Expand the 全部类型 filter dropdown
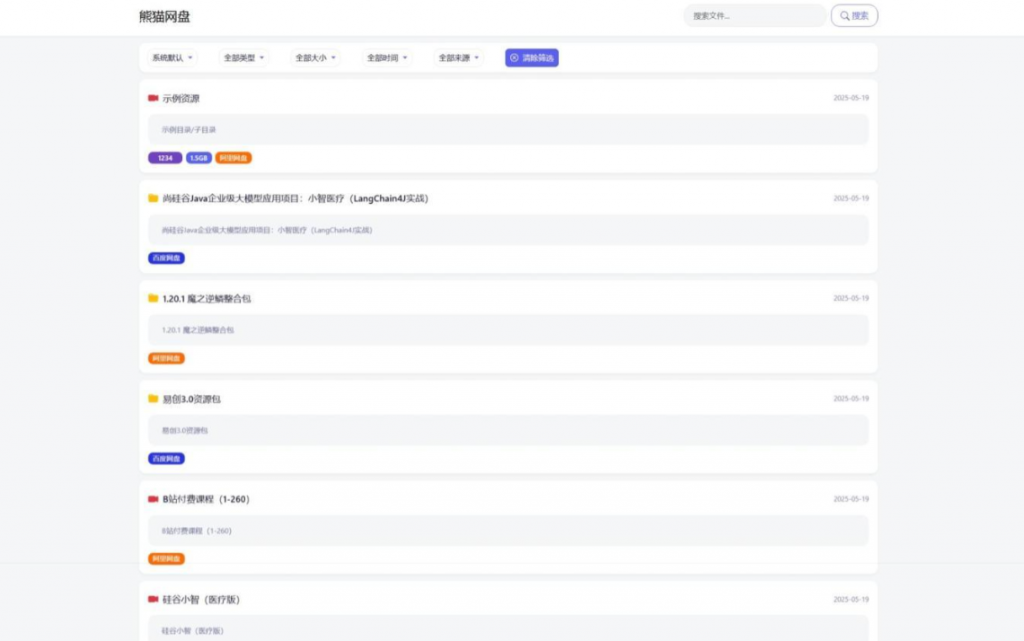The height and width of the screenshot is (641, 1024). [244, 58]
